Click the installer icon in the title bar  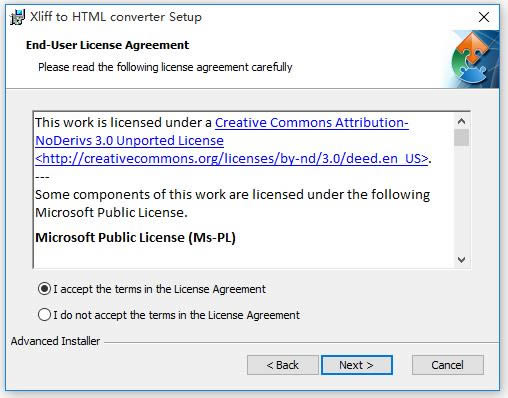point(17,17)
